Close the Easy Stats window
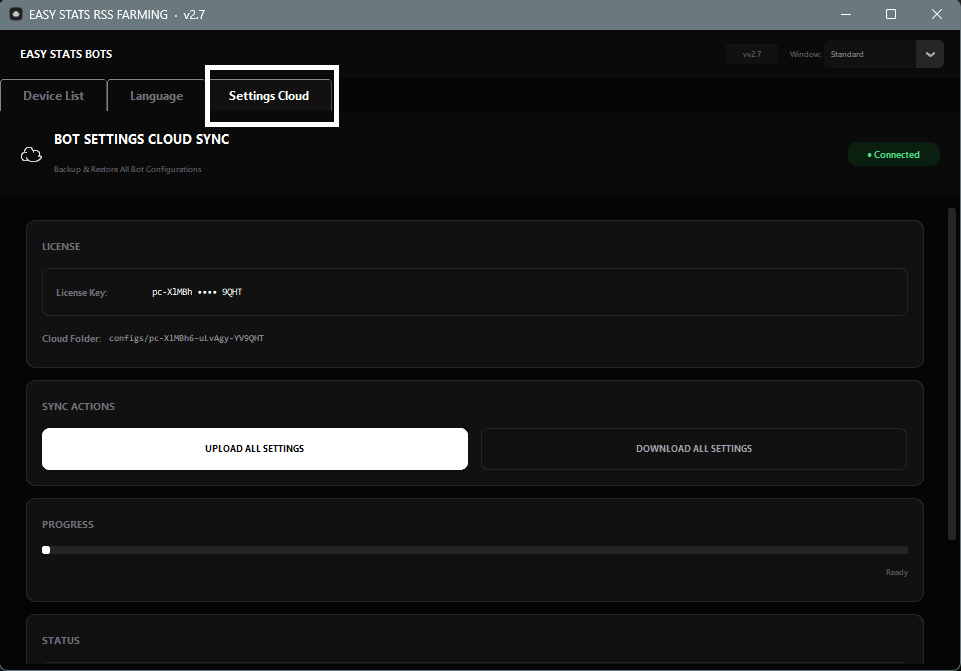This screenshot has height=671, width=961. tap(936, 14)
